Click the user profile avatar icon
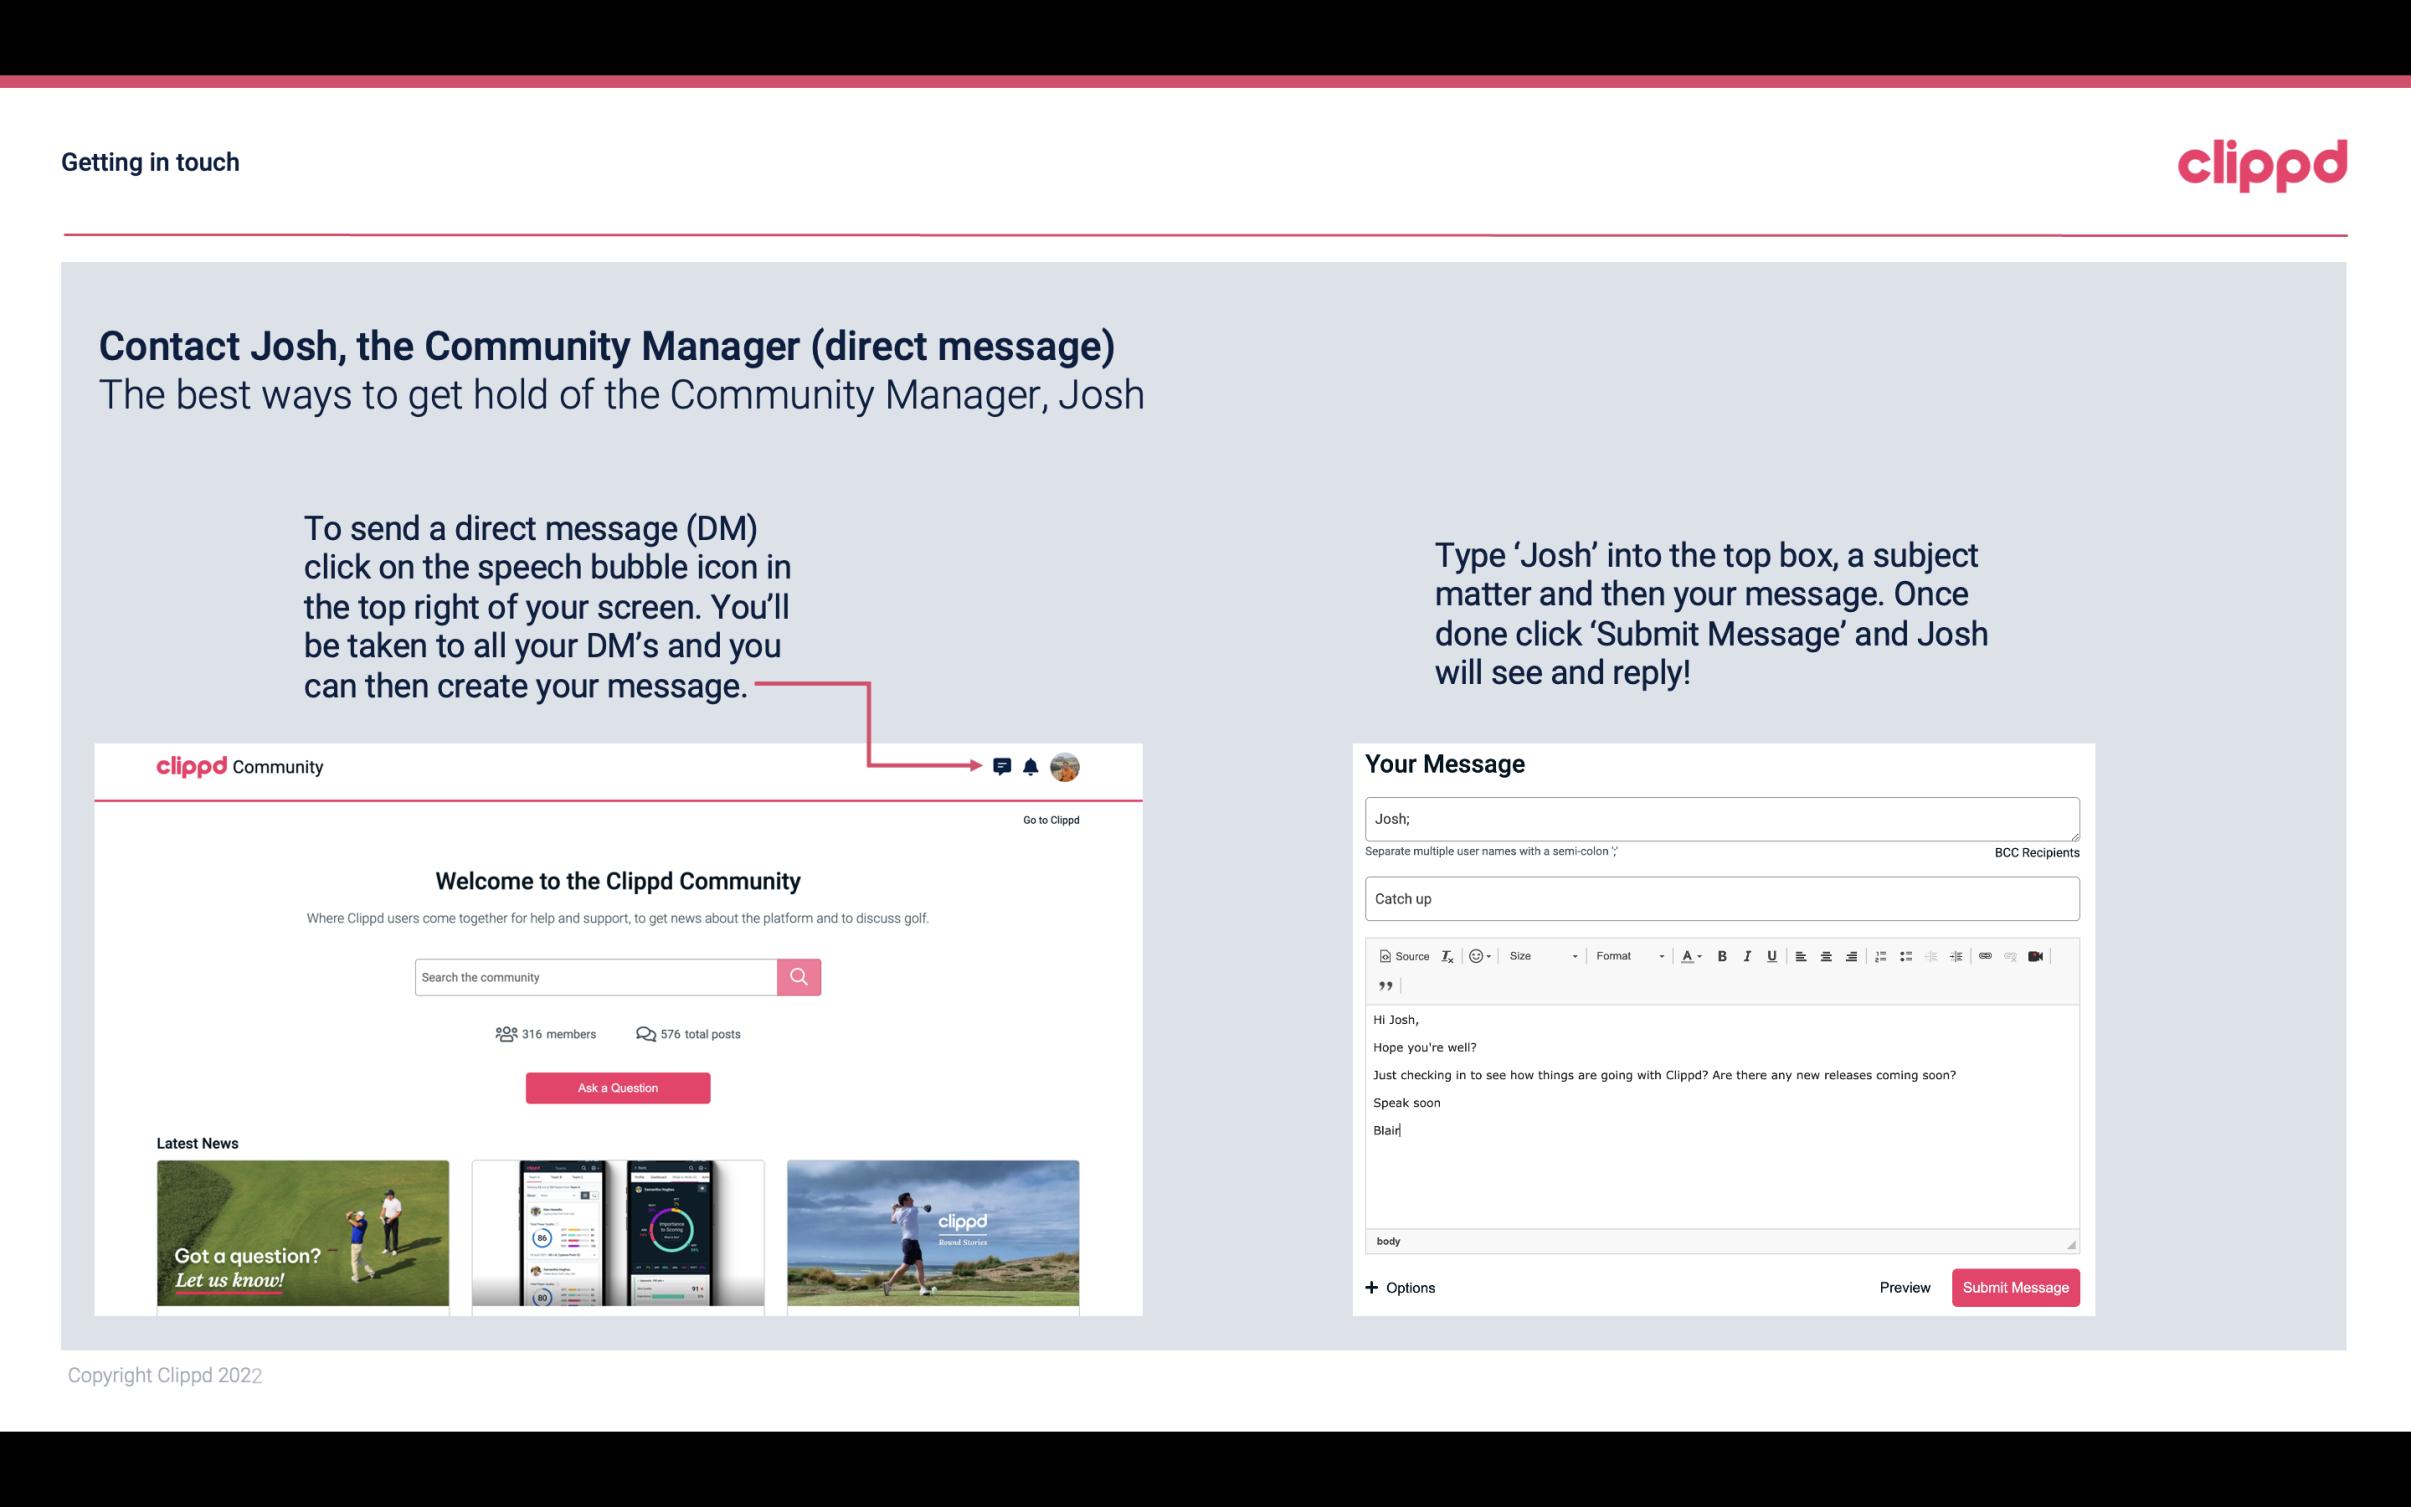 [x=1068, y=767]
